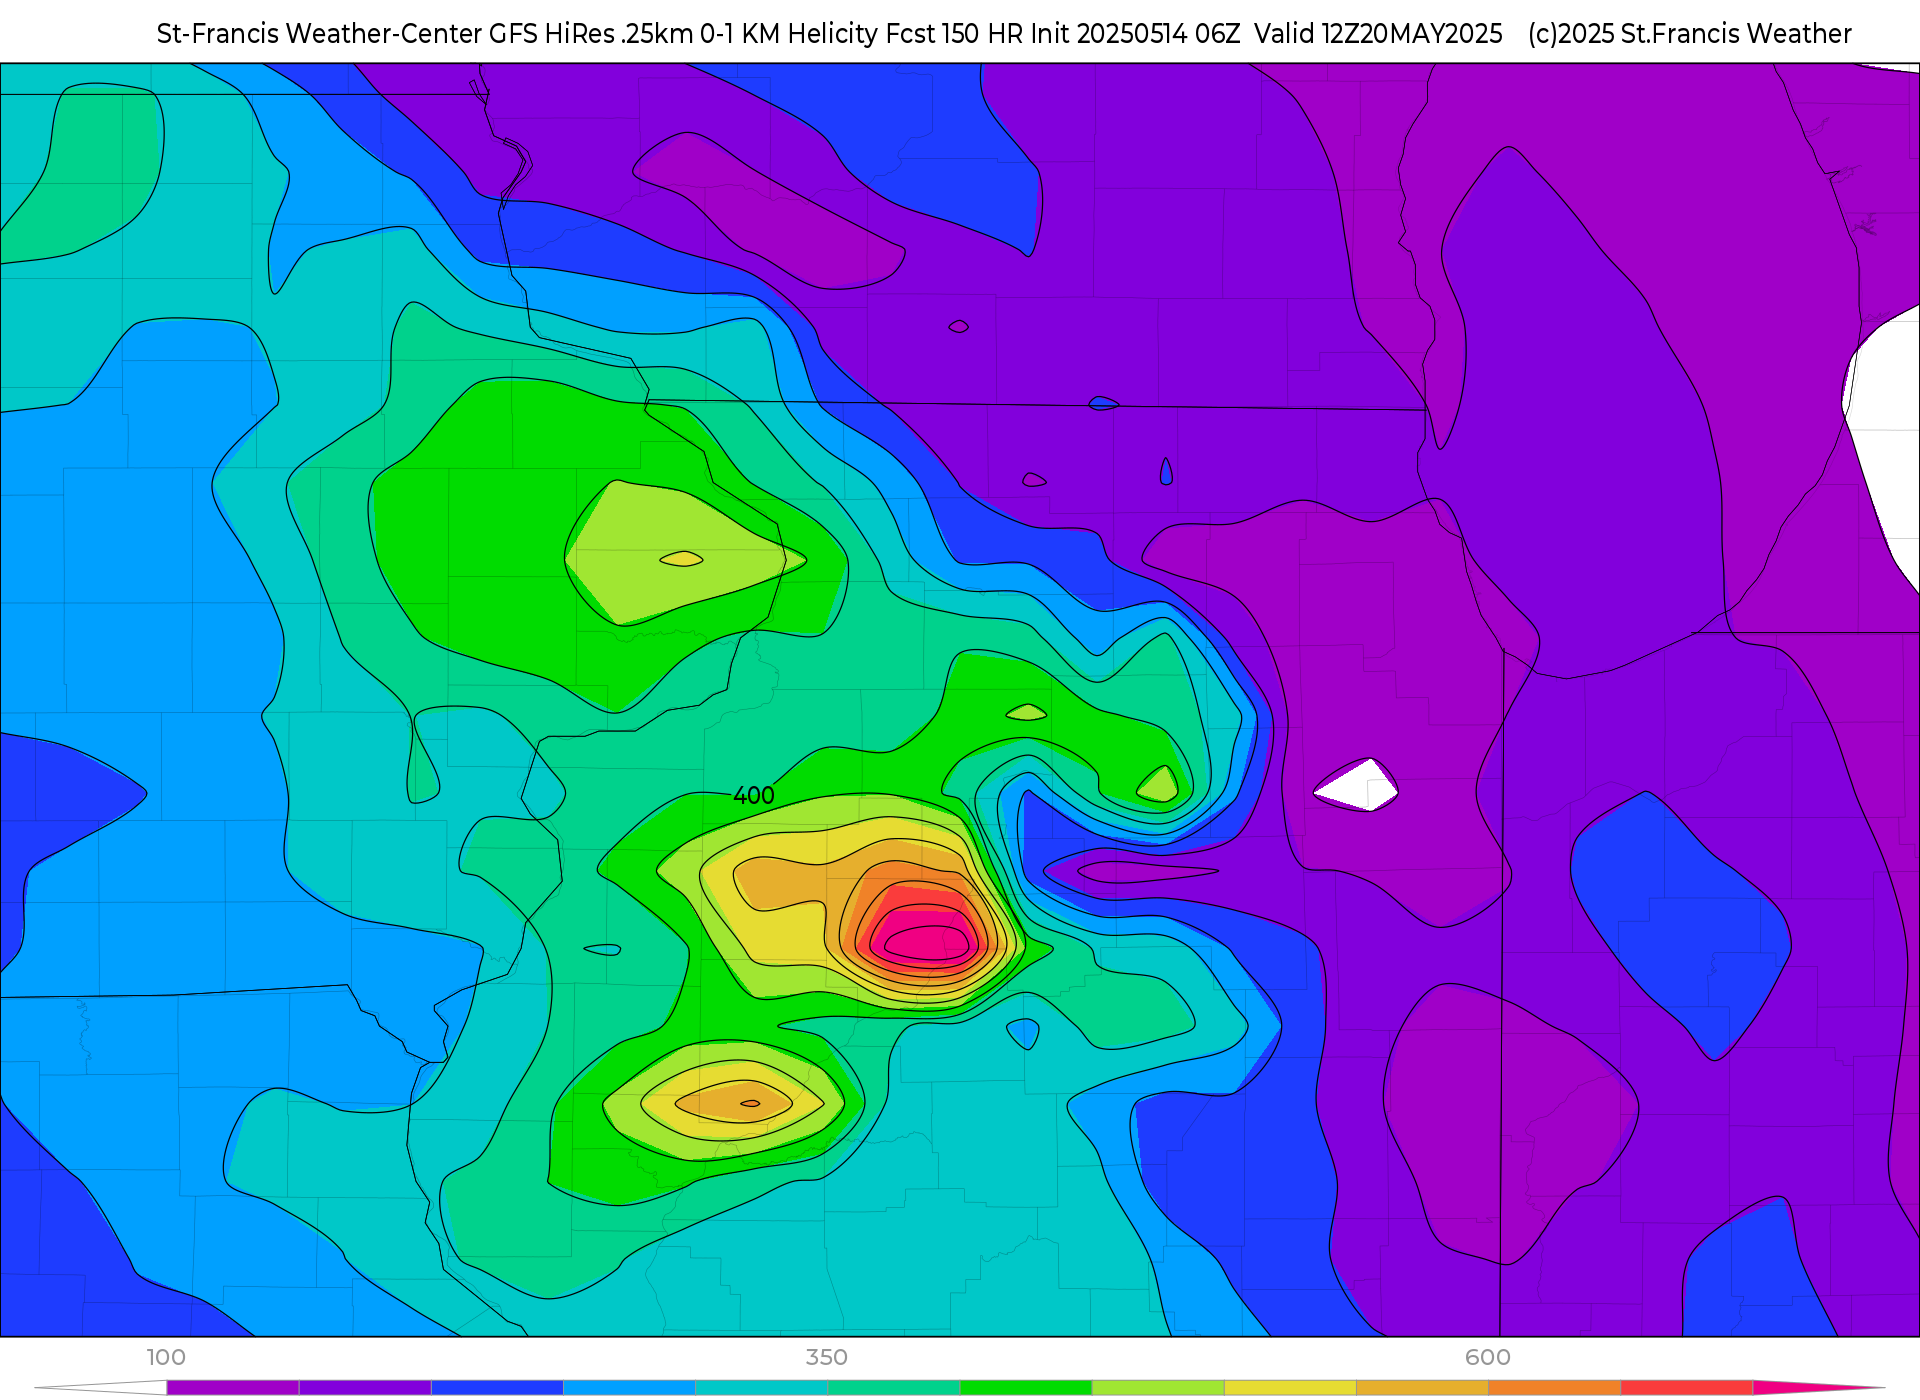Image resolution: width=1920 pixels, height=1400 pixels.
Task: Click the colorbar label "600"
Action: [1488, 1357]
